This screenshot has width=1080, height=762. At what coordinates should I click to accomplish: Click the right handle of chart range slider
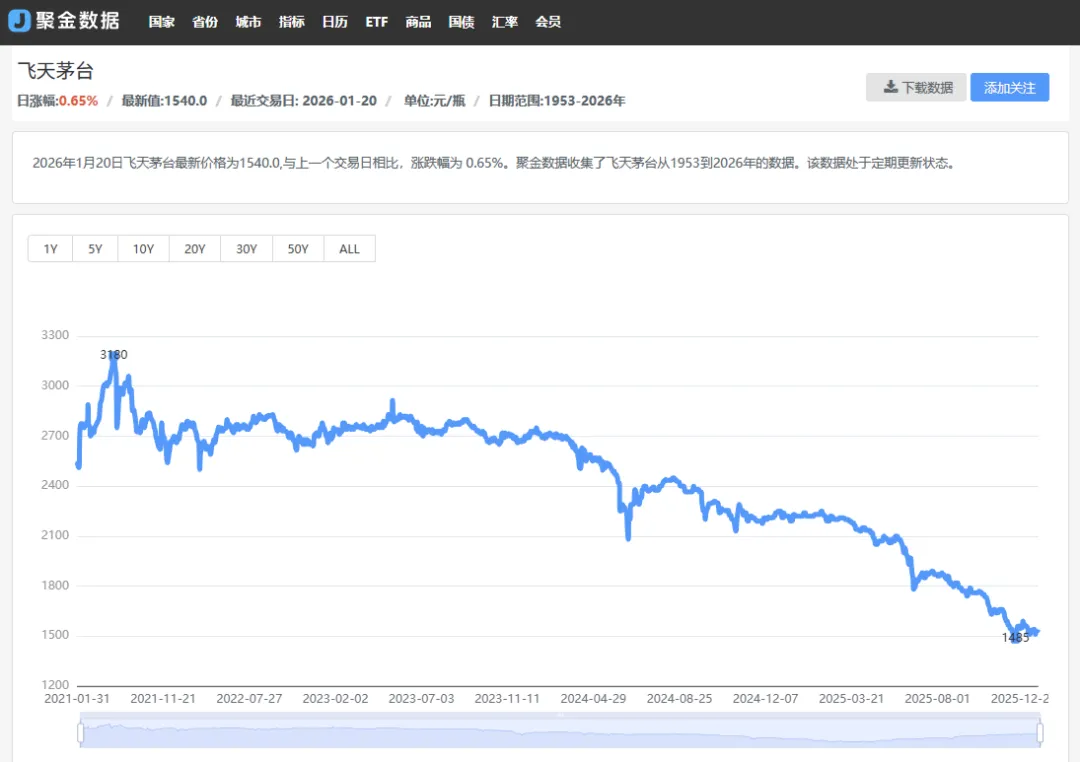tap(1039, 733)
